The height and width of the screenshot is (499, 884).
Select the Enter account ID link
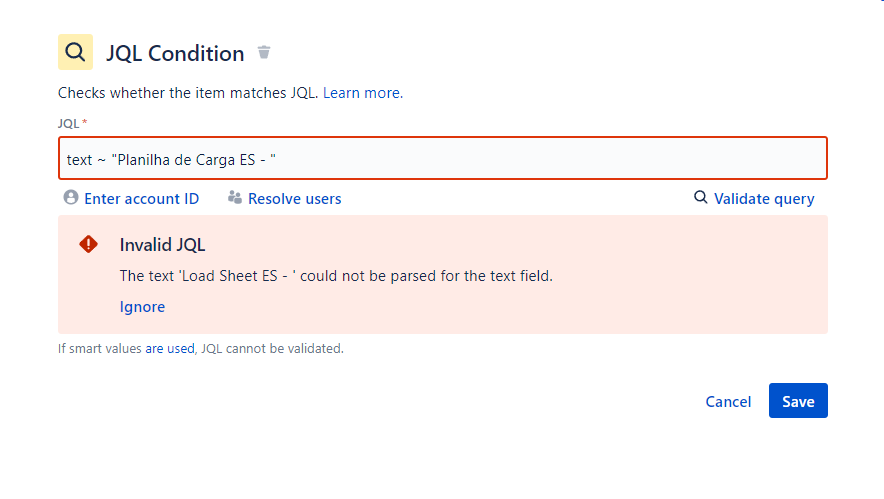point(142,198)
